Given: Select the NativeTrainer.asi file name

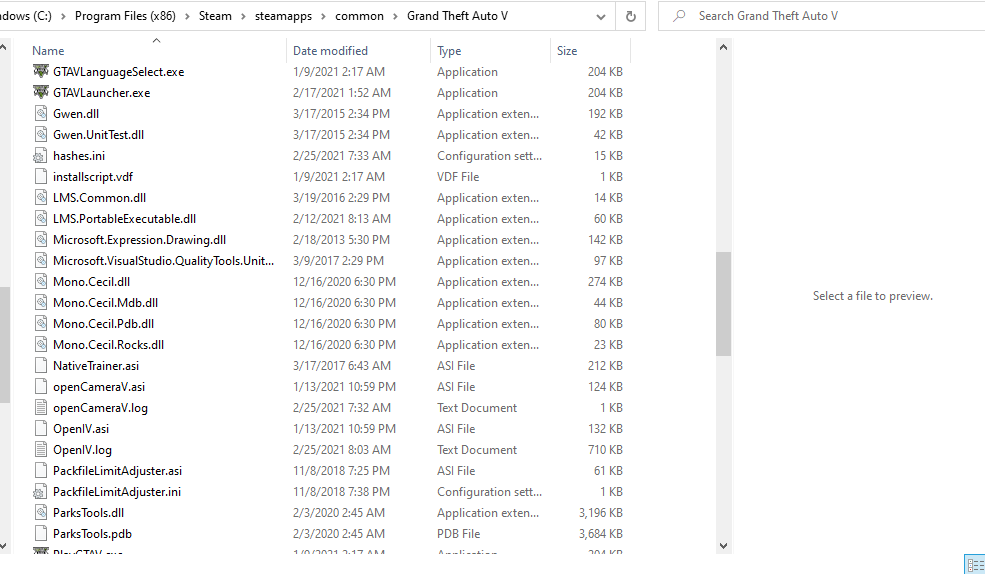Looking at the screenshot, I should click(96, 366).
